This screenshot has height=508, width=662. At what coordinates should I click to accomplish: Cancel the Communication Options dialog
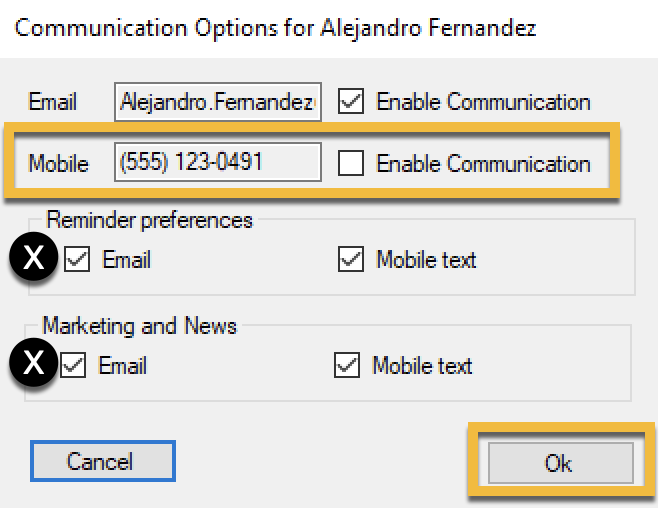[x=103, y=461]
